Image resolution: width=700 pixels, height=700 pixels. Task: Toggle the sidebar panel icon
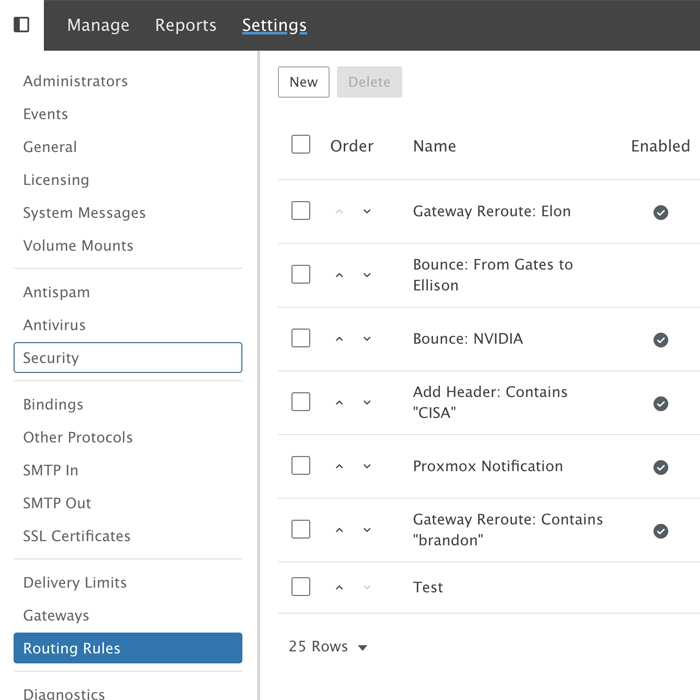pos(21,25)
